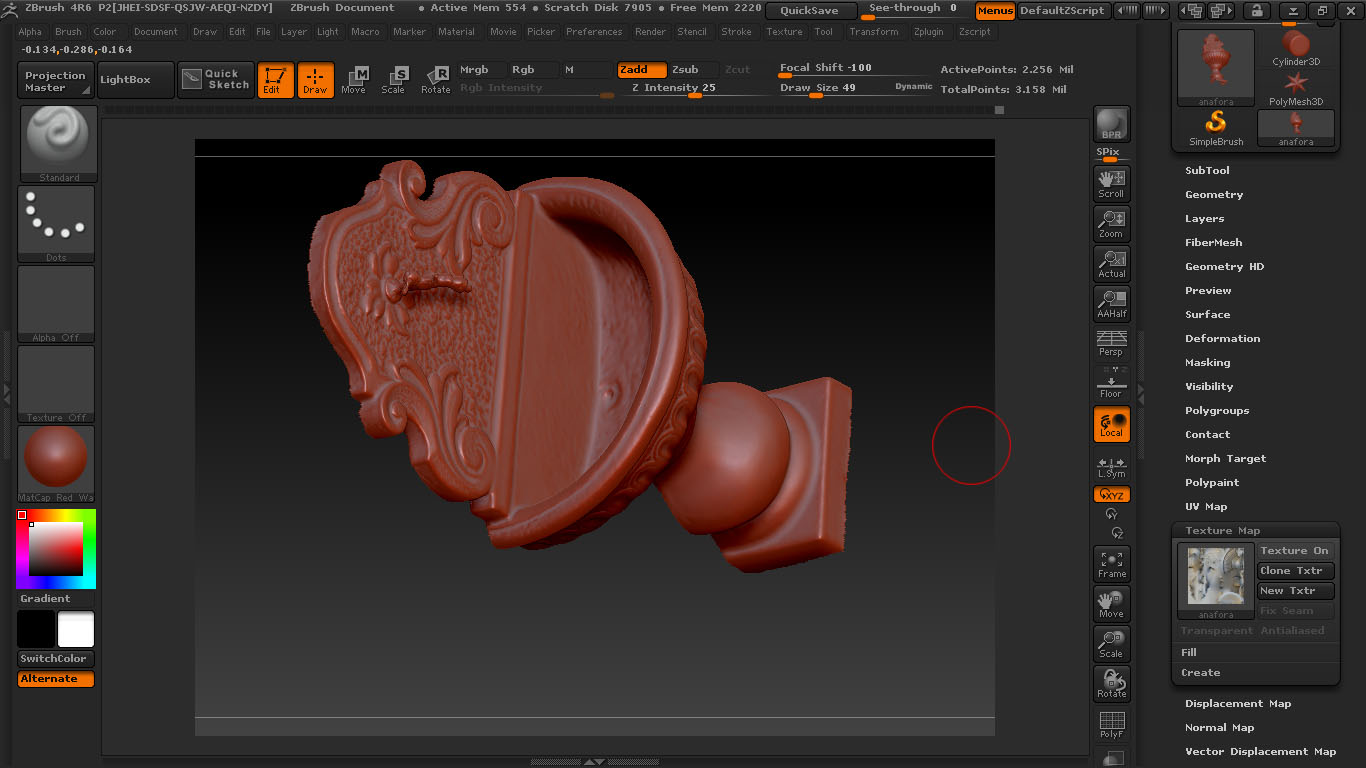1366x768 pixels.
Task: Open Quick Sketch mode
Action: [216, 80]
